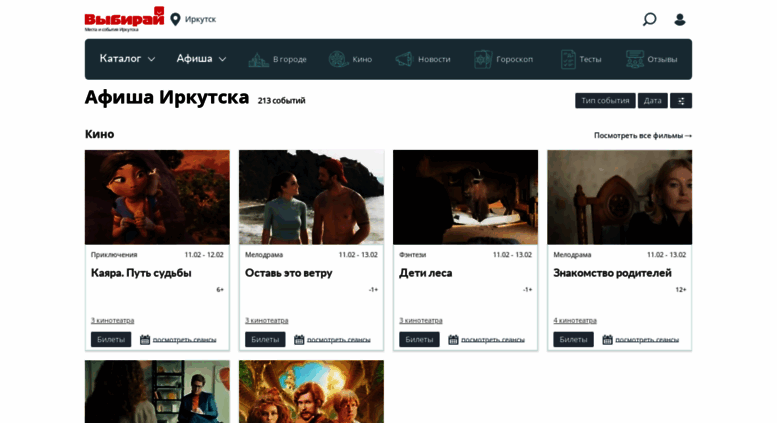Click the bison poster for Дети леса

(x=465, y=197)
